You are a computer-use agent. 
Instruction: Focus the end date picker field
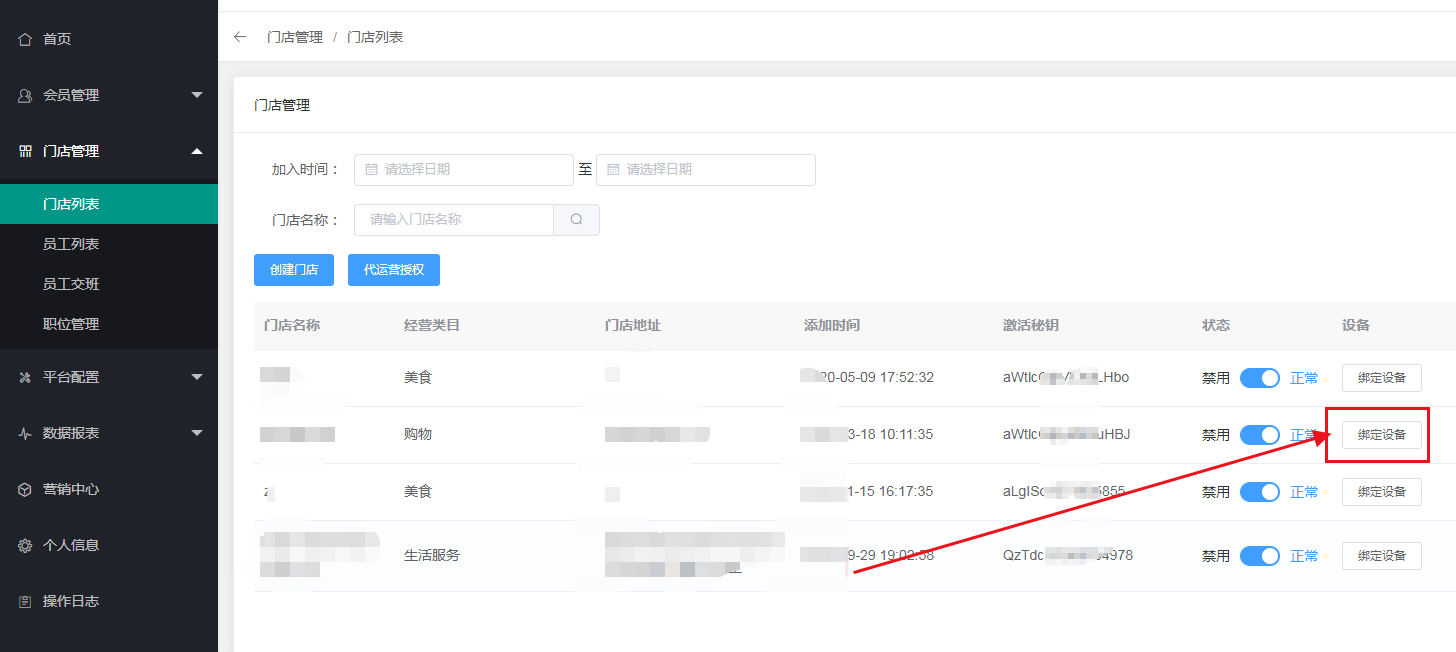coord(706,170)
